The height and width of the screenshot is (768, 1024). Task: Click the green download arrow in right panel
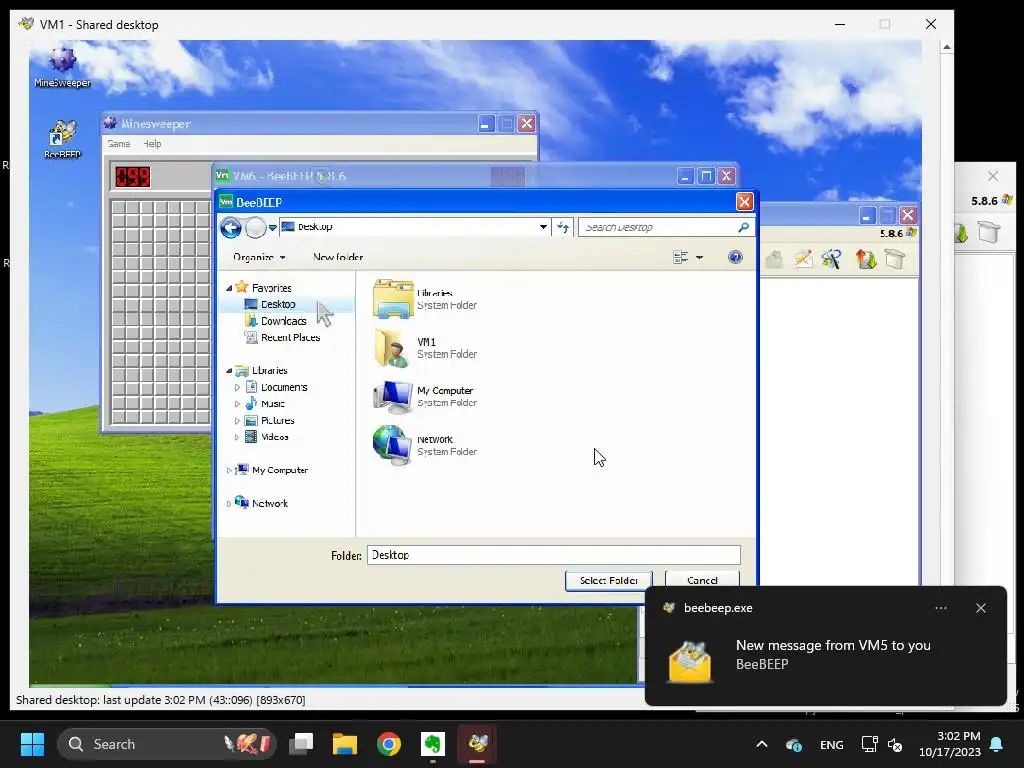(961, 232)
